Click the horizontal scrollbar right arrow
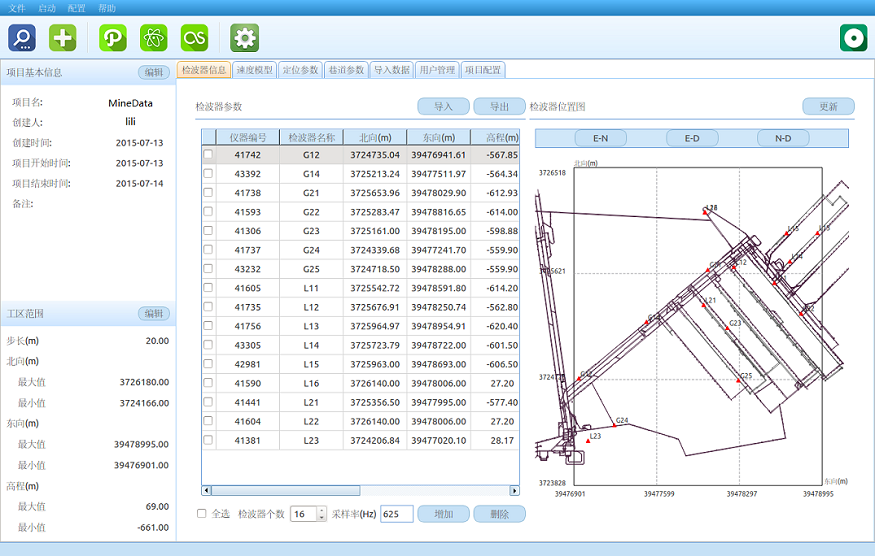 [515, 491]
